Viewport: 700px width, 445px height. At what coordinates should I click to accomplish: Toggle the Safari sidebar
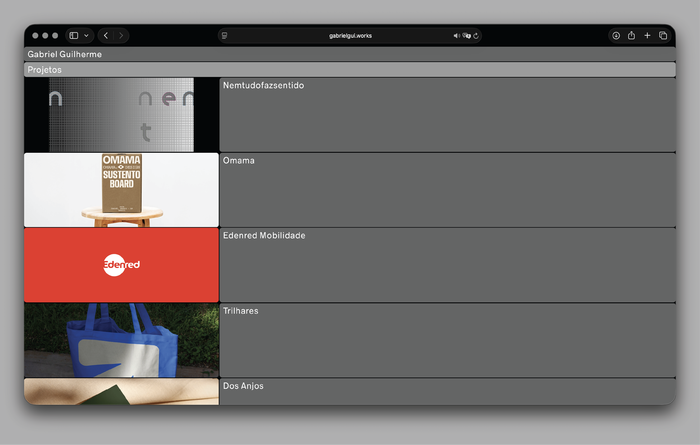tap(74, 35)
